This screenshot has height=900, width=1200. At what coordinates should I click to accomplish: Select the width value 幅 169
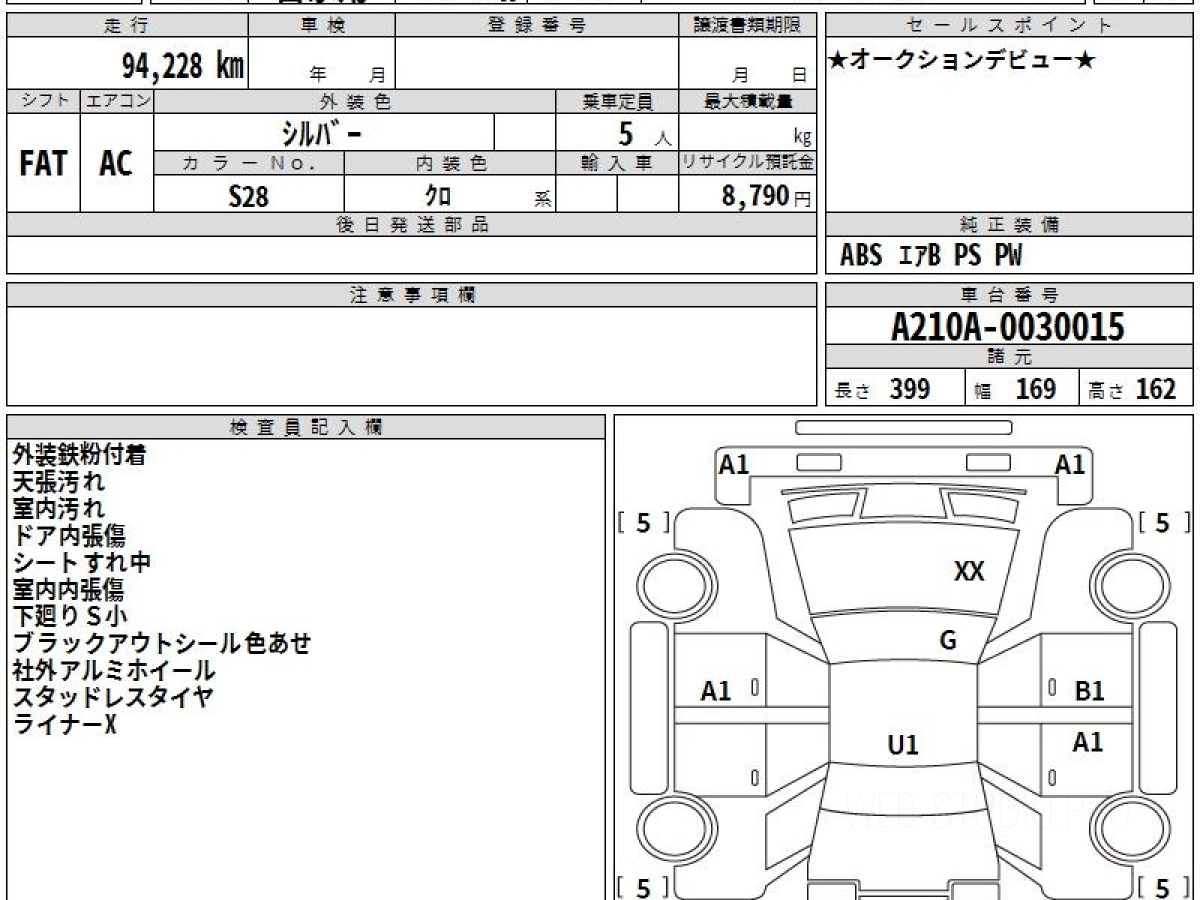[1015, 390]
